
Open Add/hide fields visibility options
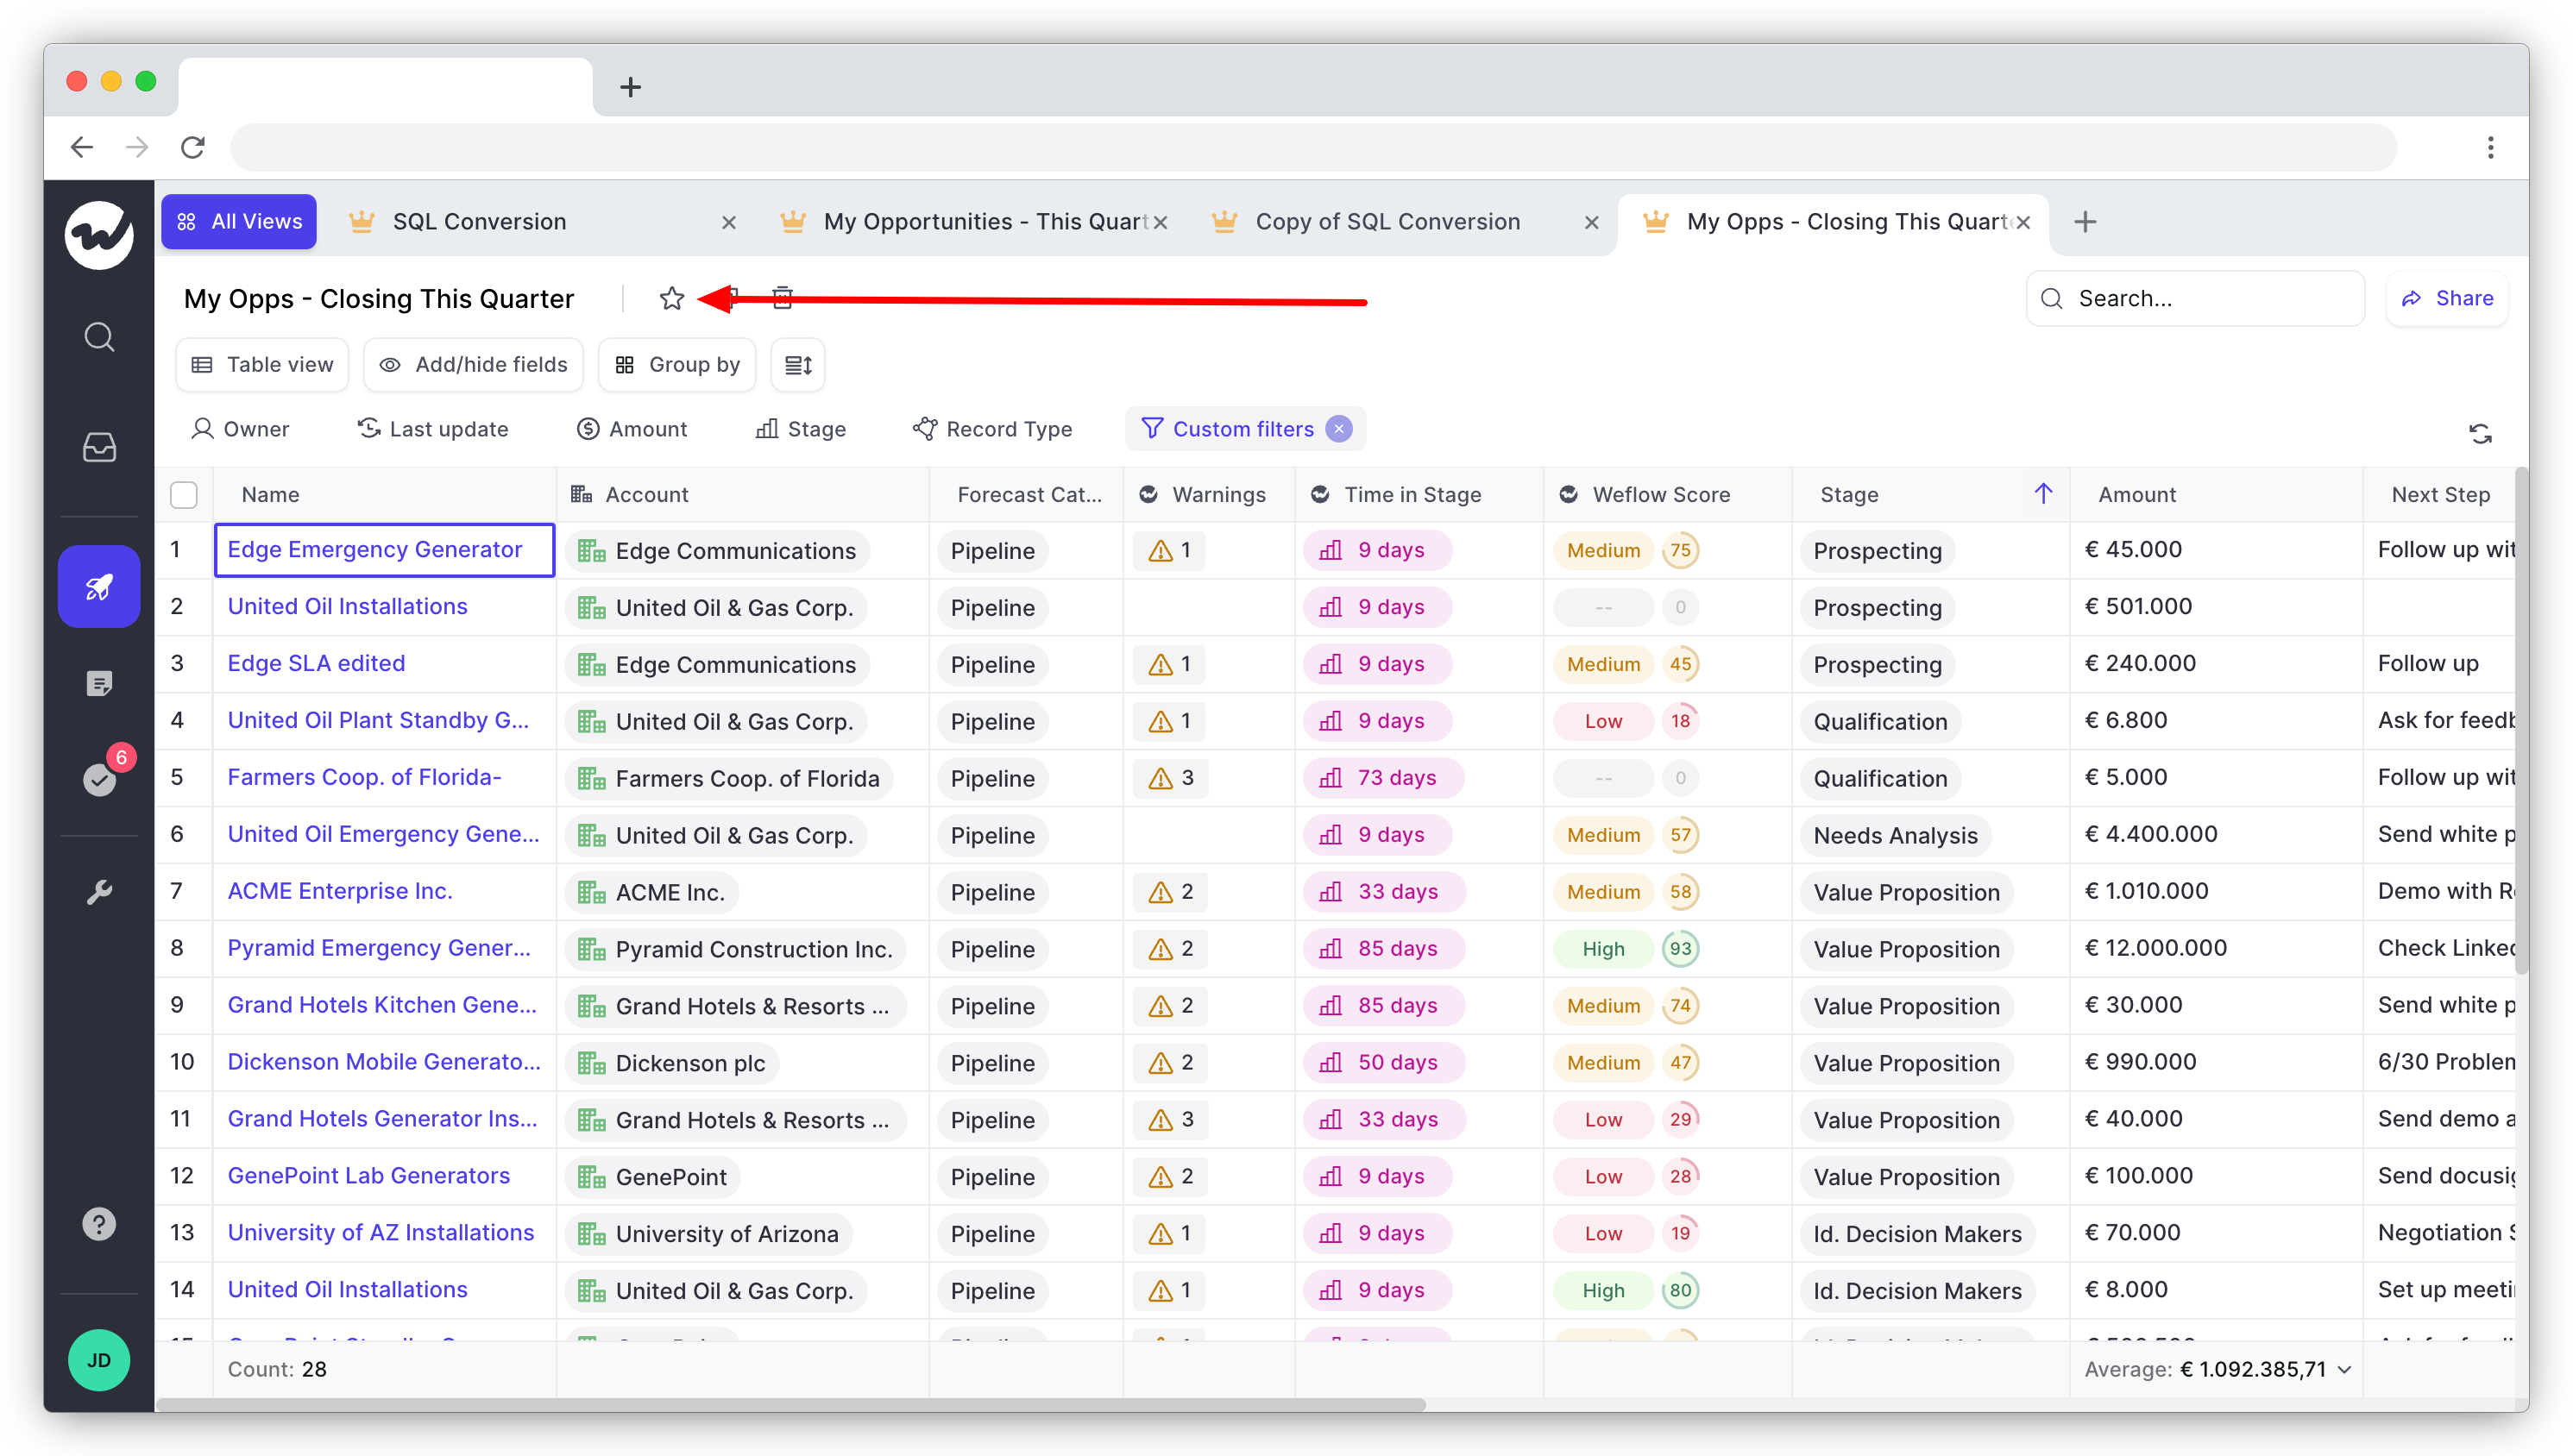click(473, 365)
